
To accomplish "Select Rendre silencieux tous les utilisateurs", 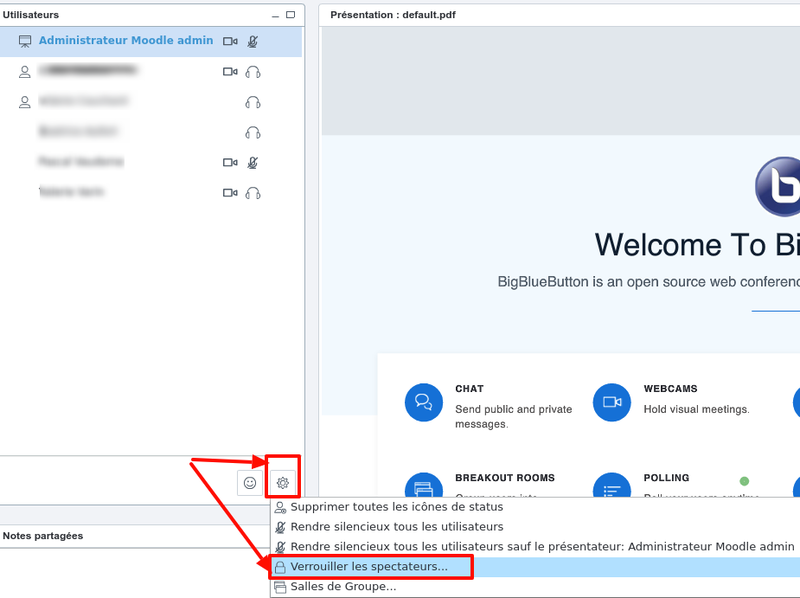I will click(396, 527).
